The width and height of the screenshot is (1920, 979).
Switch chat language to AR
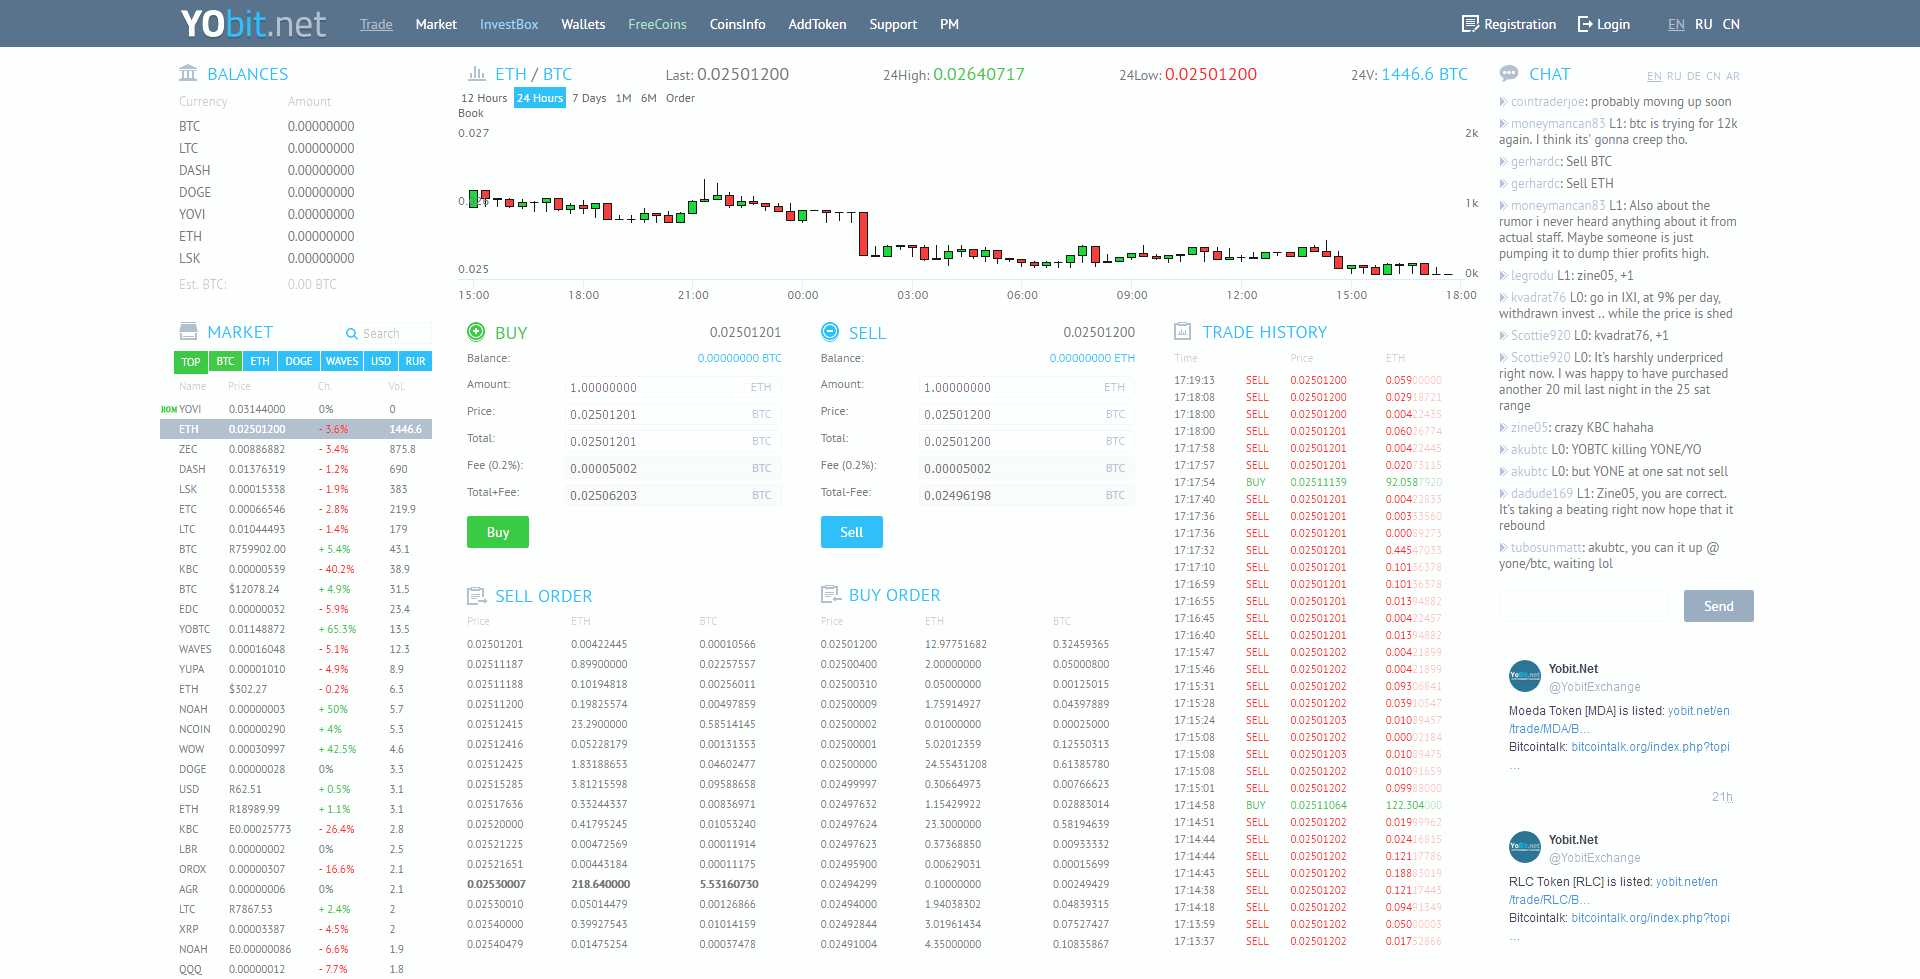click(x=1733, y=76)
